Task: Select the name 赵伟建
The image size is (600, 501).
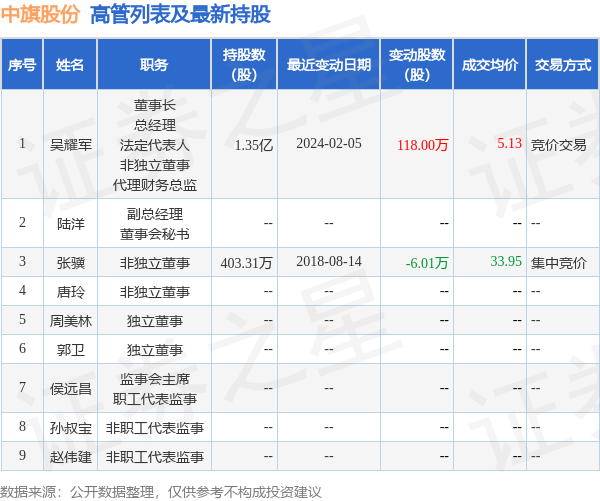Action: [x=70, y=457]
